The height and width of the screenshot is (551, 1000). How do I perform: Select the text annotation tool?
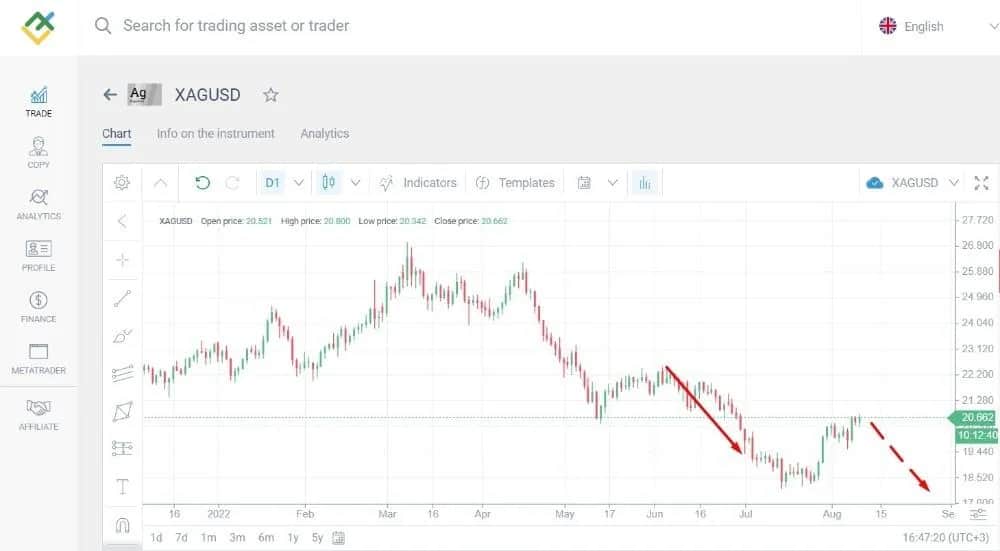click(123, 487)
